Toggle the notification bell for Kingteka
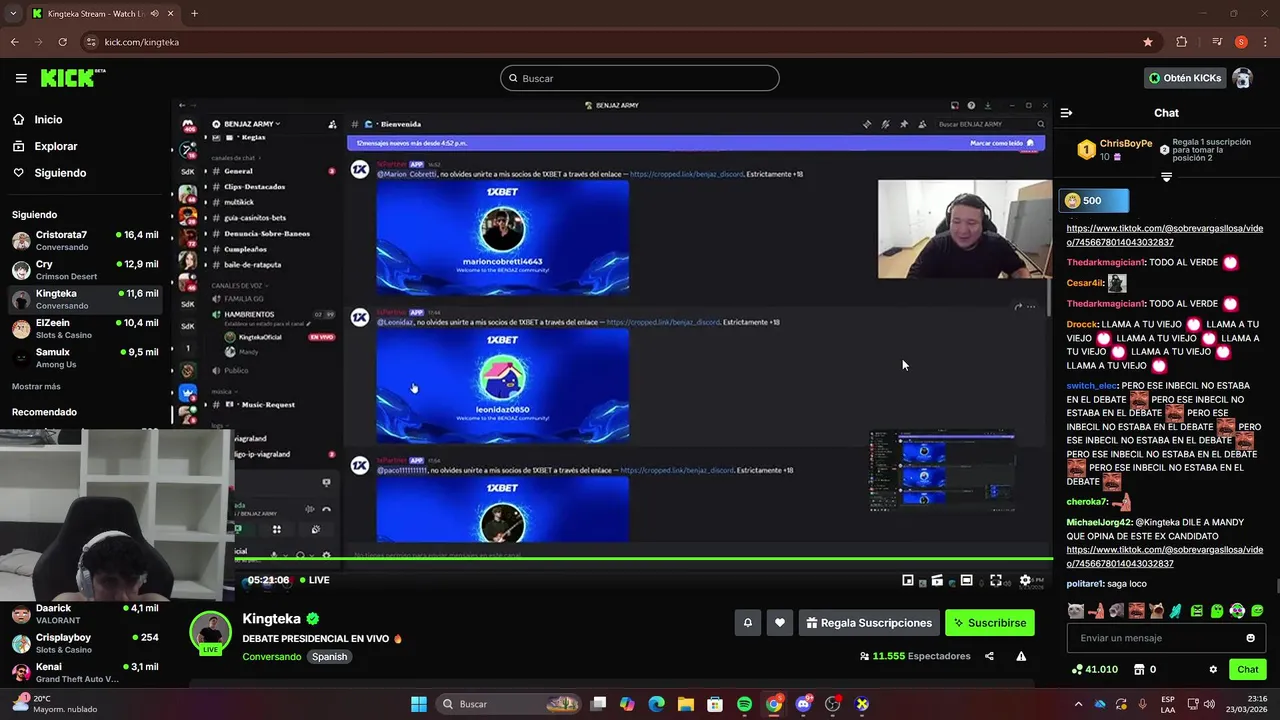The height and width of the screenshot is (720, 1280). (747, 623)
